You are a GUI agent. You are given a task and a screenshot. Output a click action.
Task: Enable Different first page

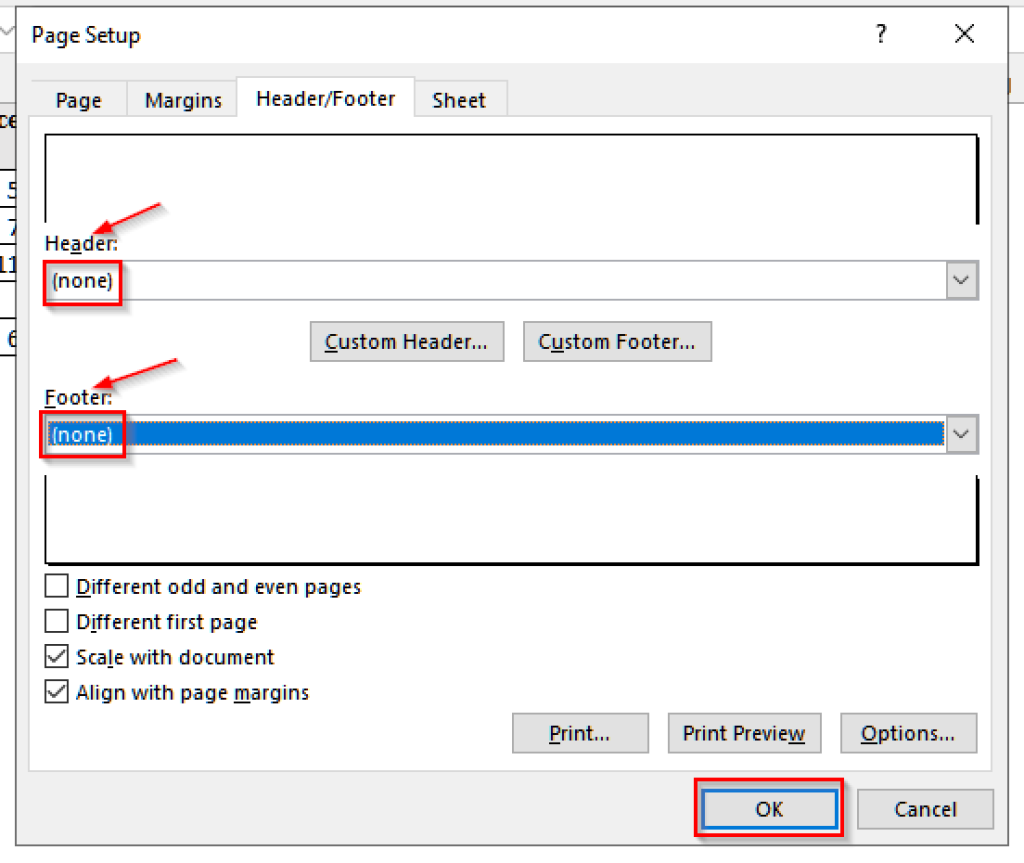tap(57, 621)
